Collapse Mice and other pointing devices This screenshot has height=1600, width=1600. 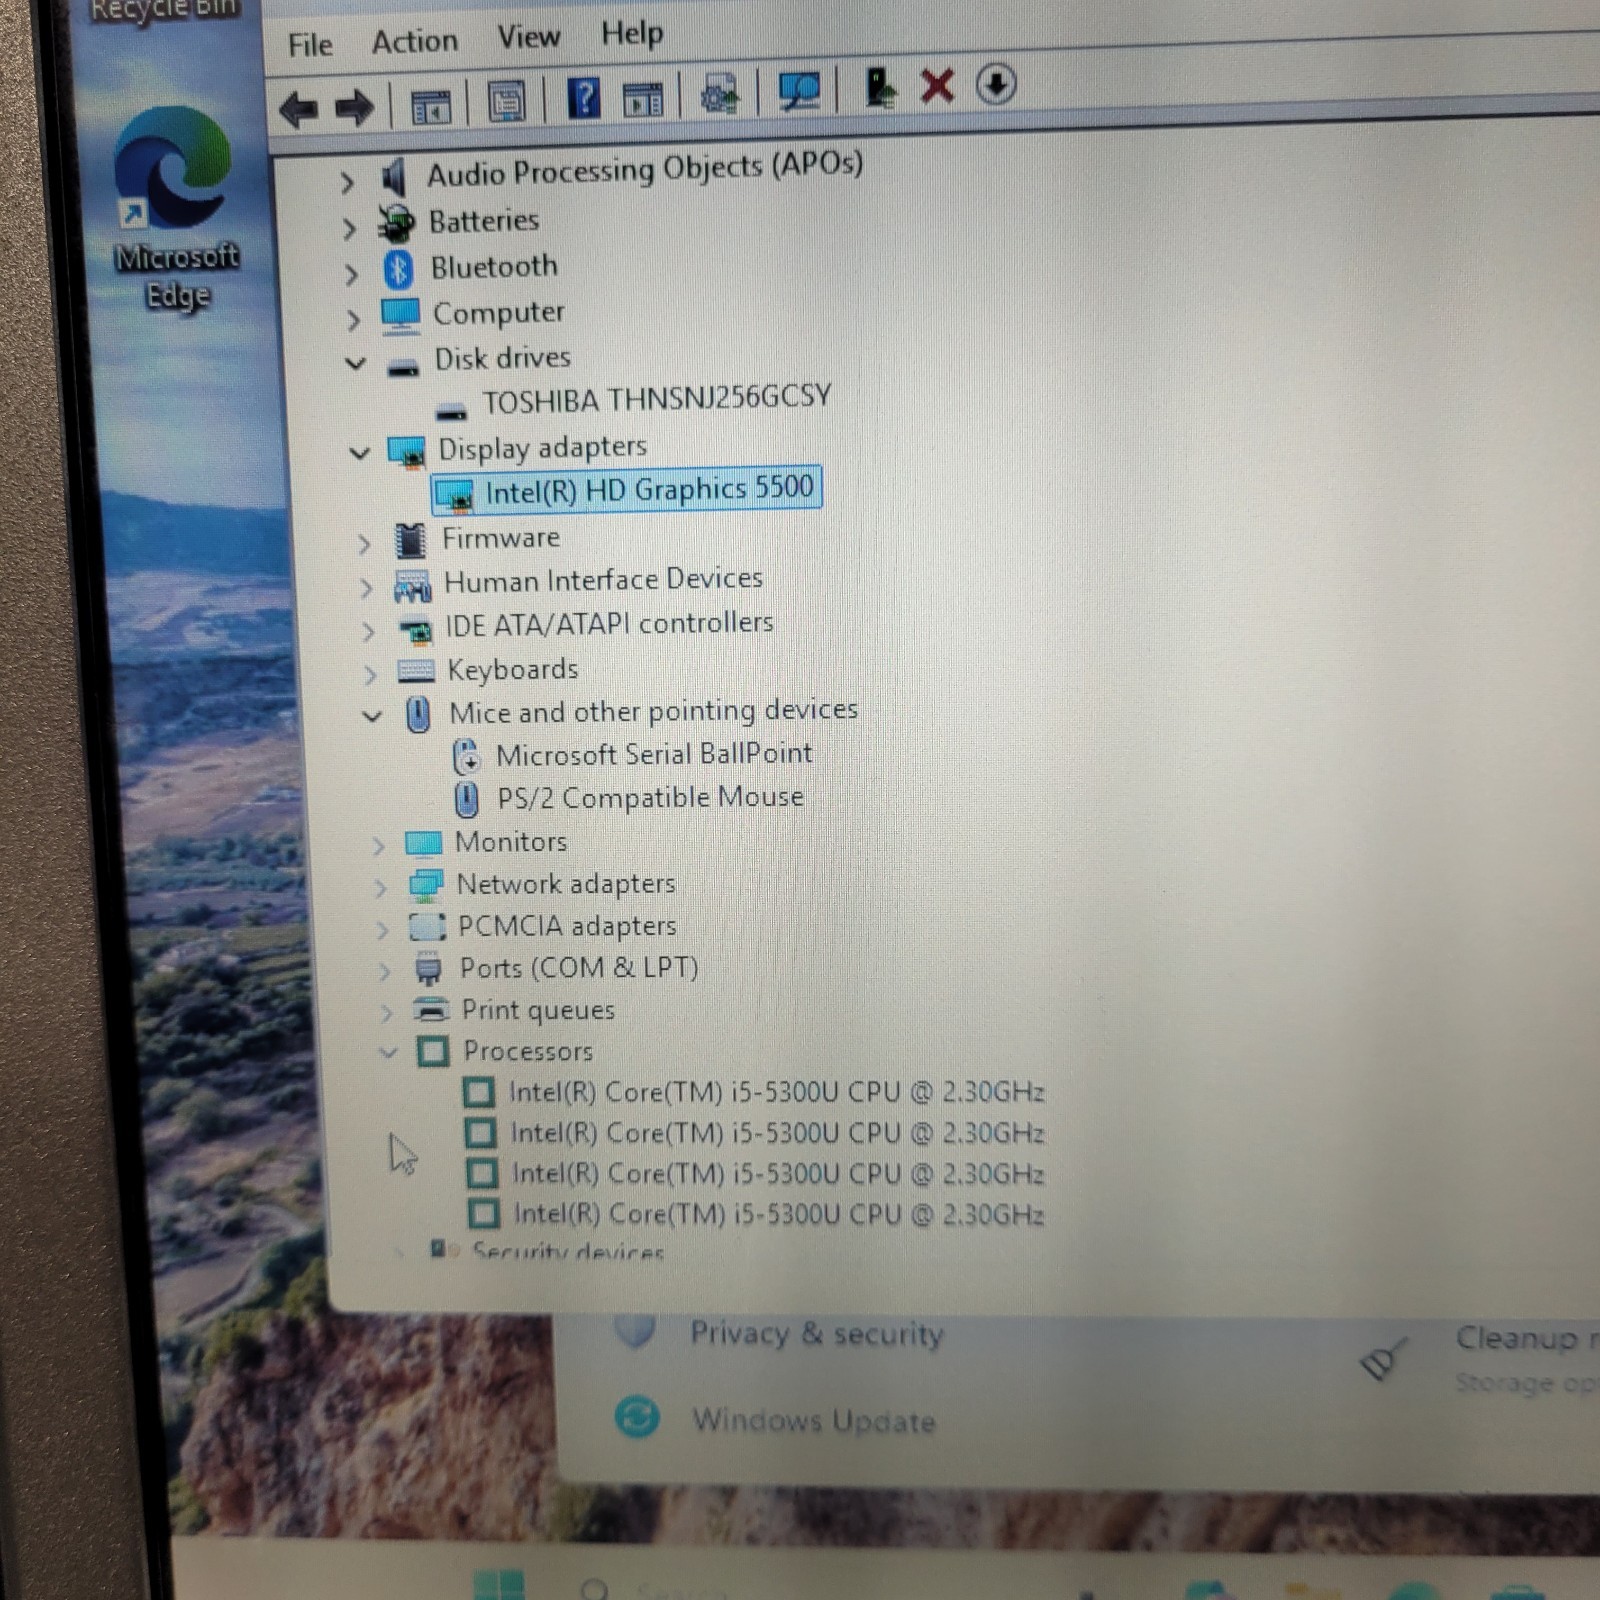pos(372,716)
